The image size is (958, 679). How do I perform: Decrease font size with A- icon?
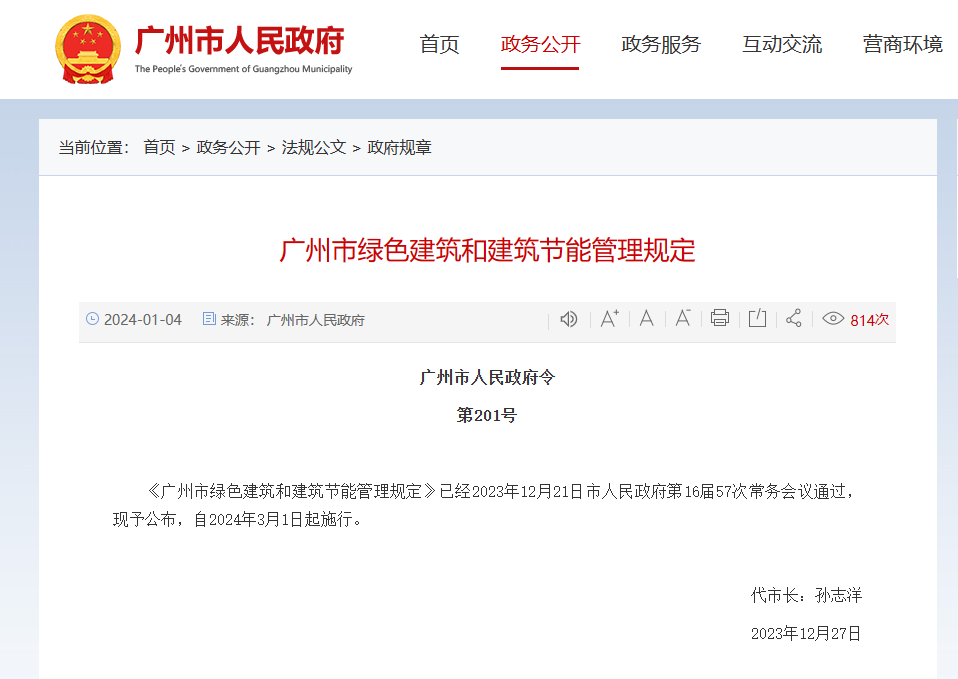tap(683, 318)
